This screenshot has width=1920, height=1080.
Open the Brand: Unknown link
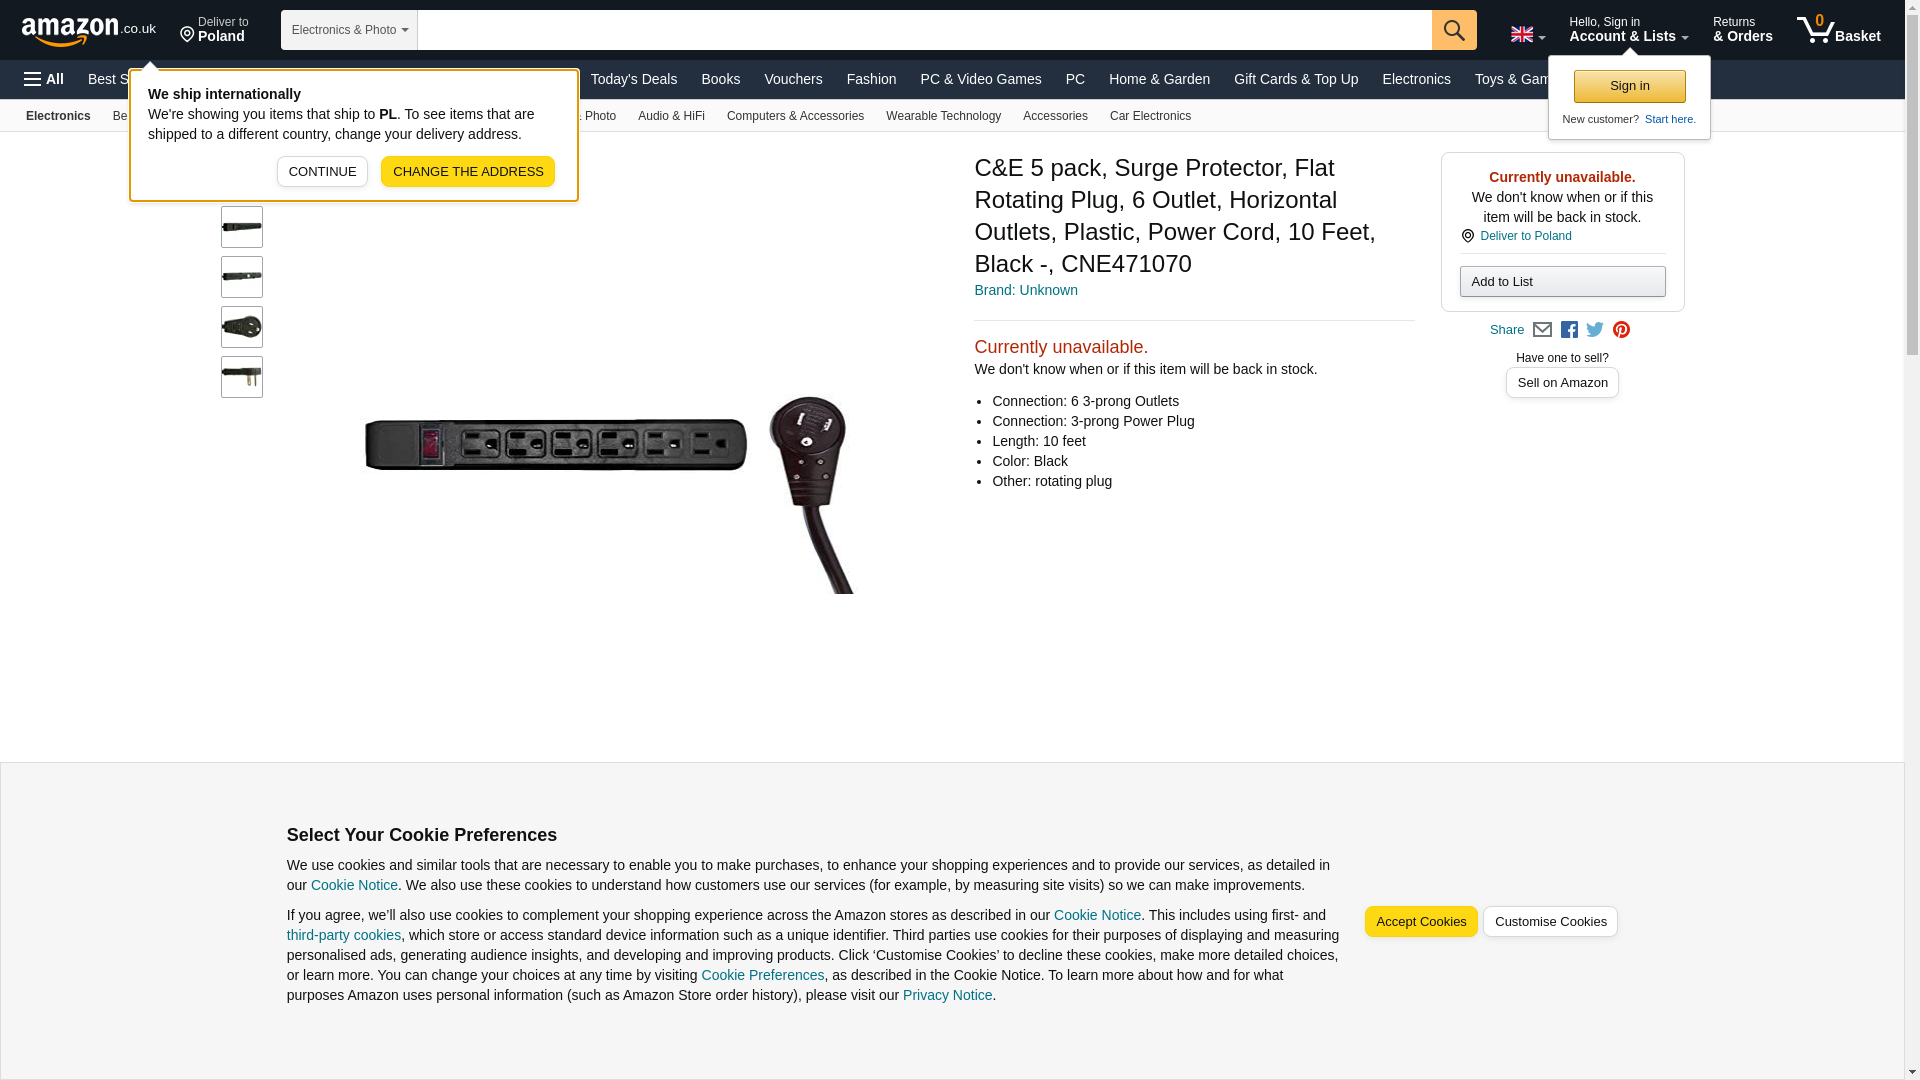click(x=1026, y=291)
